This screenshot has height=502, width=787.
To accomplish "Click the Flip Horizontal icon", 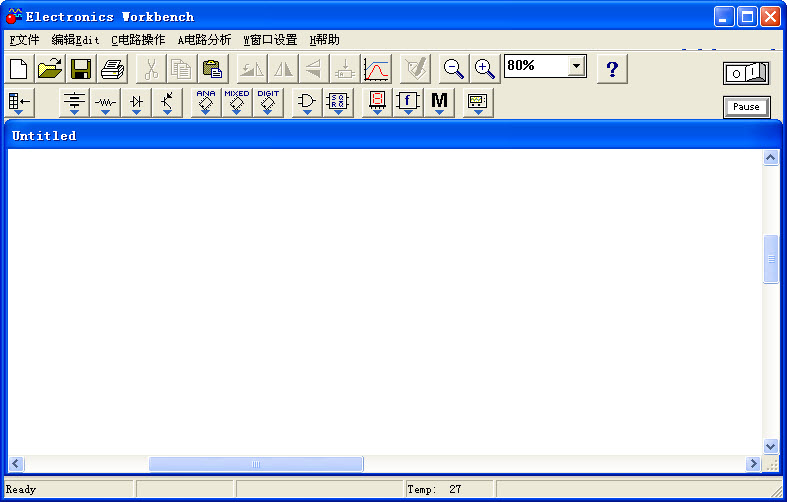I will tap(283, 69).
